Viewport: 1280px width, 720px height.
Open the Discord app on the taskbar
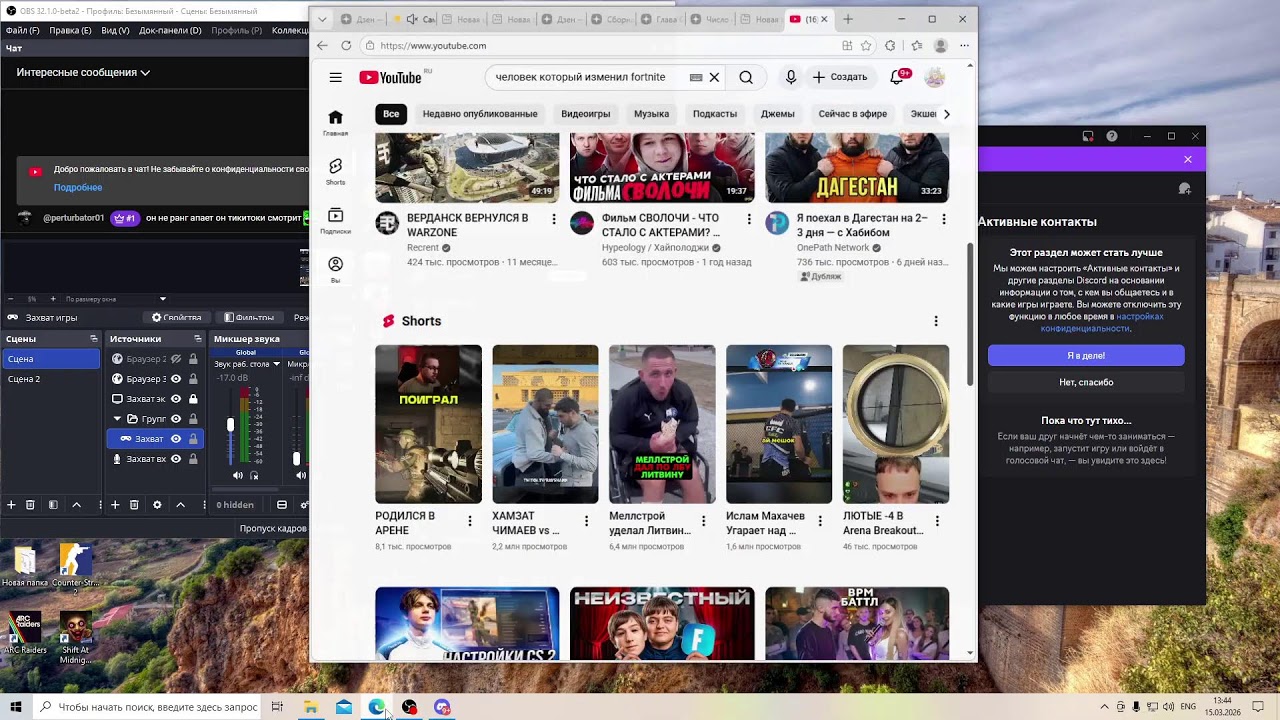442,707
